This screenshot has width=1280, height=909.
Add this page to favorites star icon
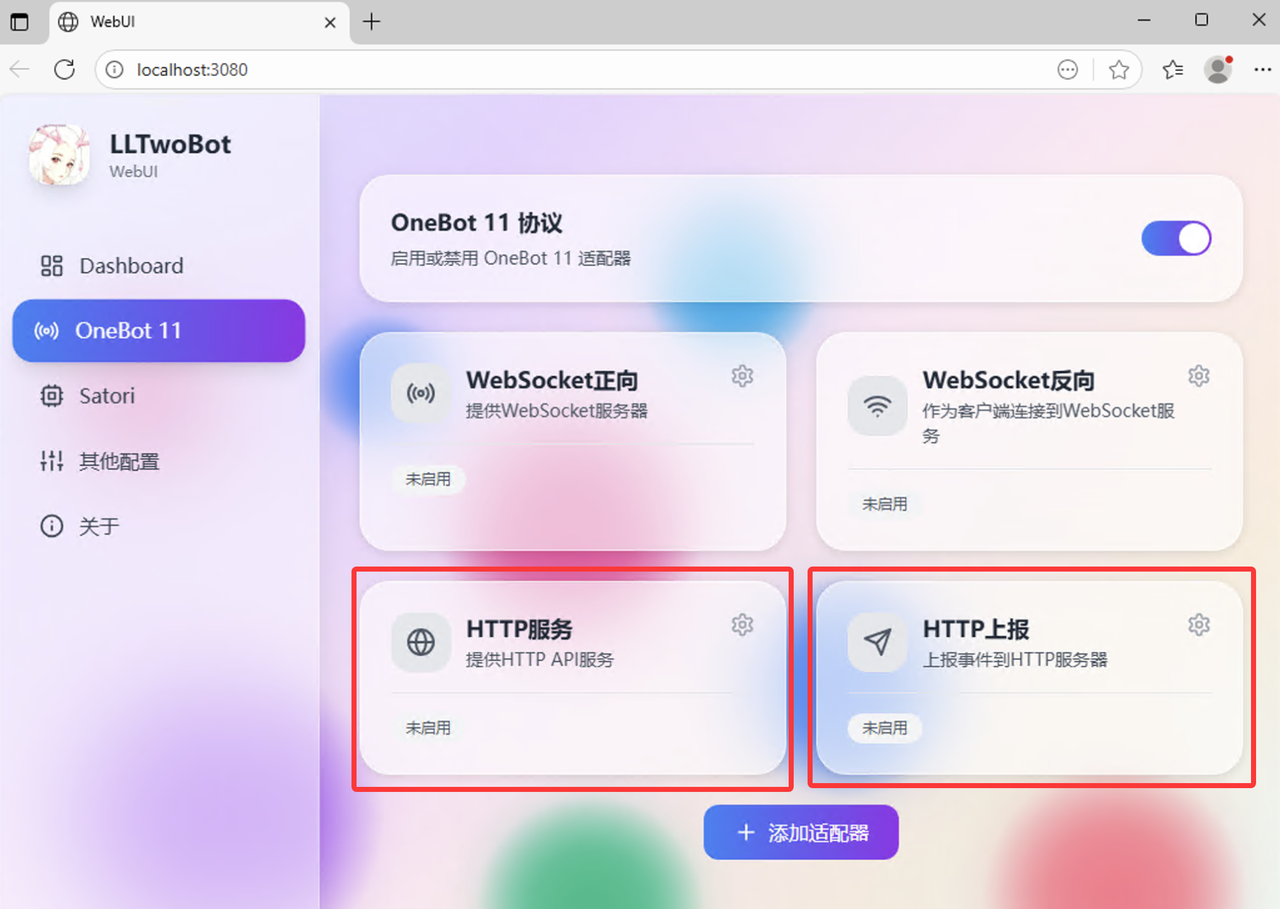pyautogui.click(x=1119, y=70)
